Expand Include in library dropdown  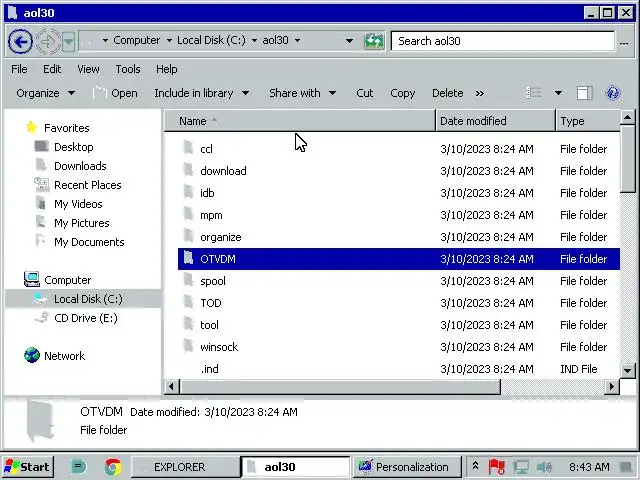202,93
